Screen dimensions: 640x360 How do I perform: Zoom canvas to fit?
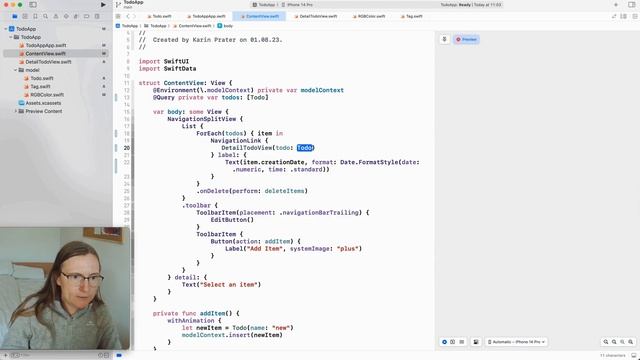(x=622, y=342)
